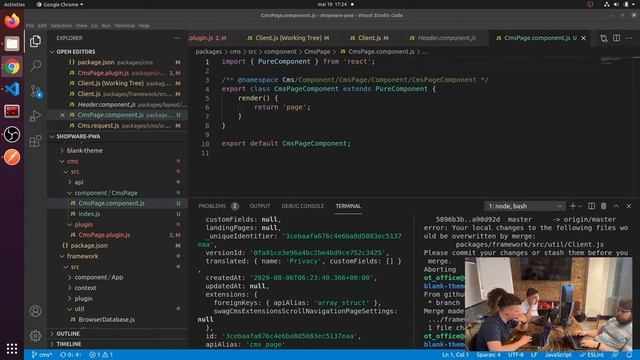
Task: Open Postman from the dock
Action: (x=12, y=157)
